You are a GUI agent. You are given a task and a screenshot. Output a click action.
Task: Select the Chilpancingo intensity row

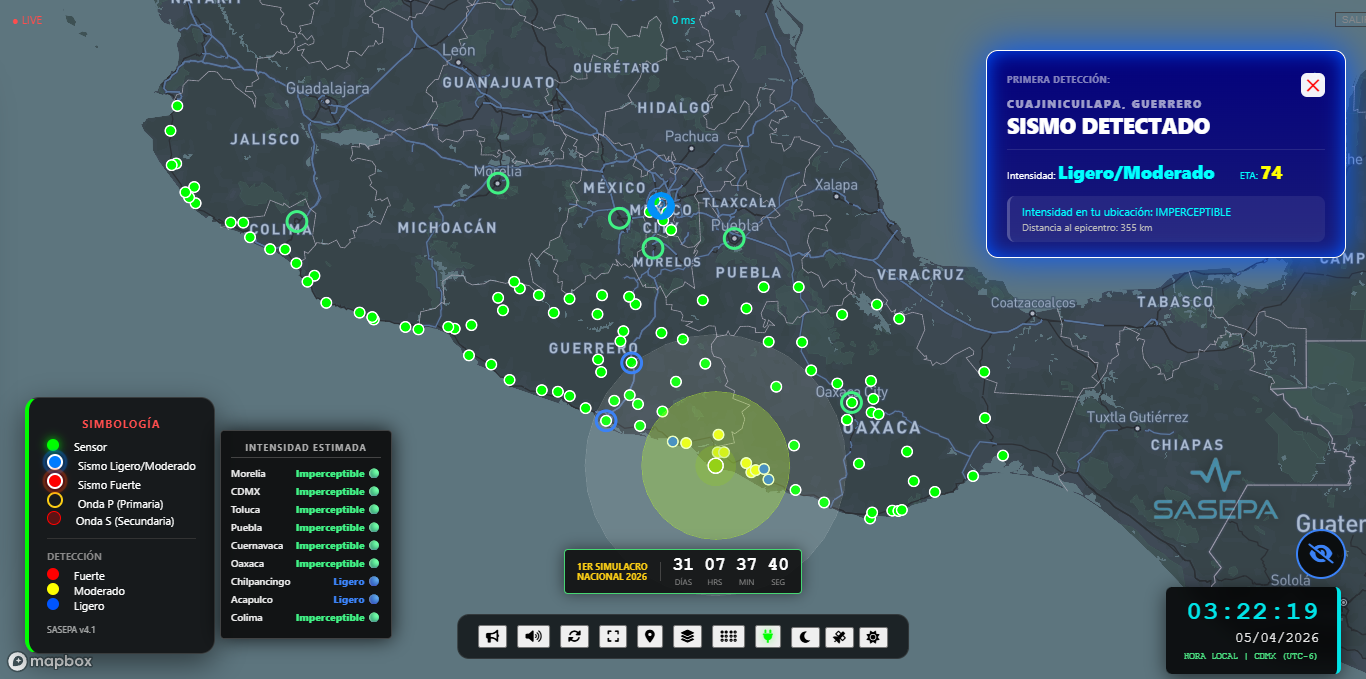(x=304, y=582)
